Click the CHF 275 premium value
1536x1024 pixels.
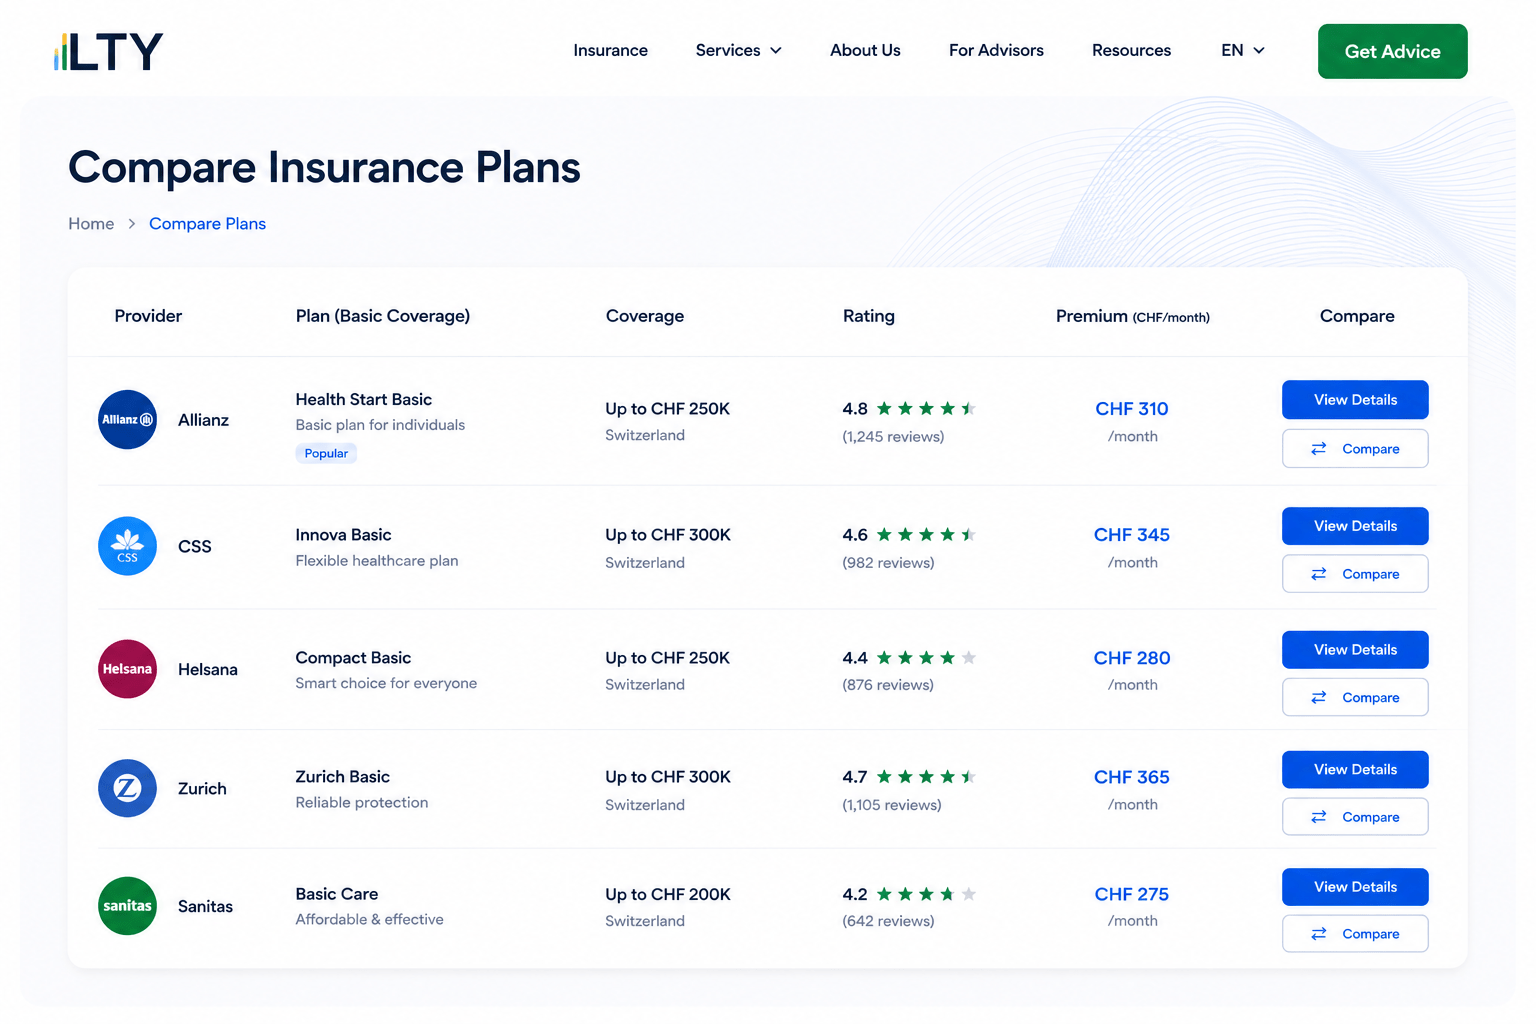(1132, 894)
